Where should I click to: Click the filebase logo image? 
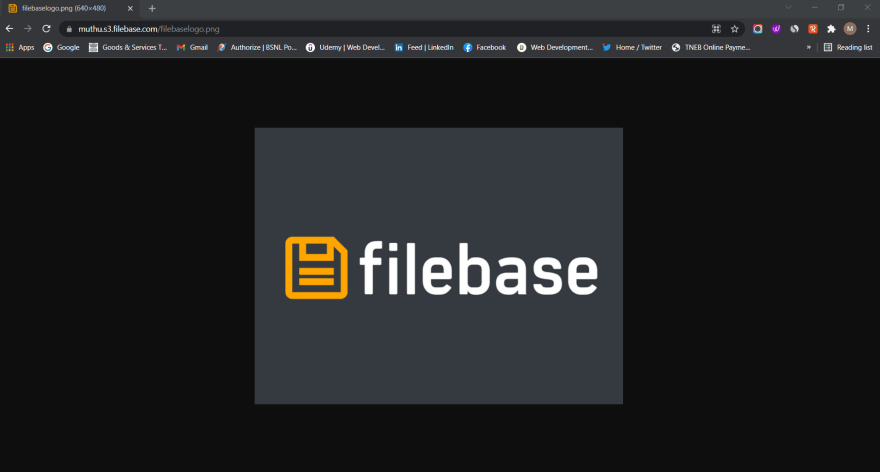[438, 266]
